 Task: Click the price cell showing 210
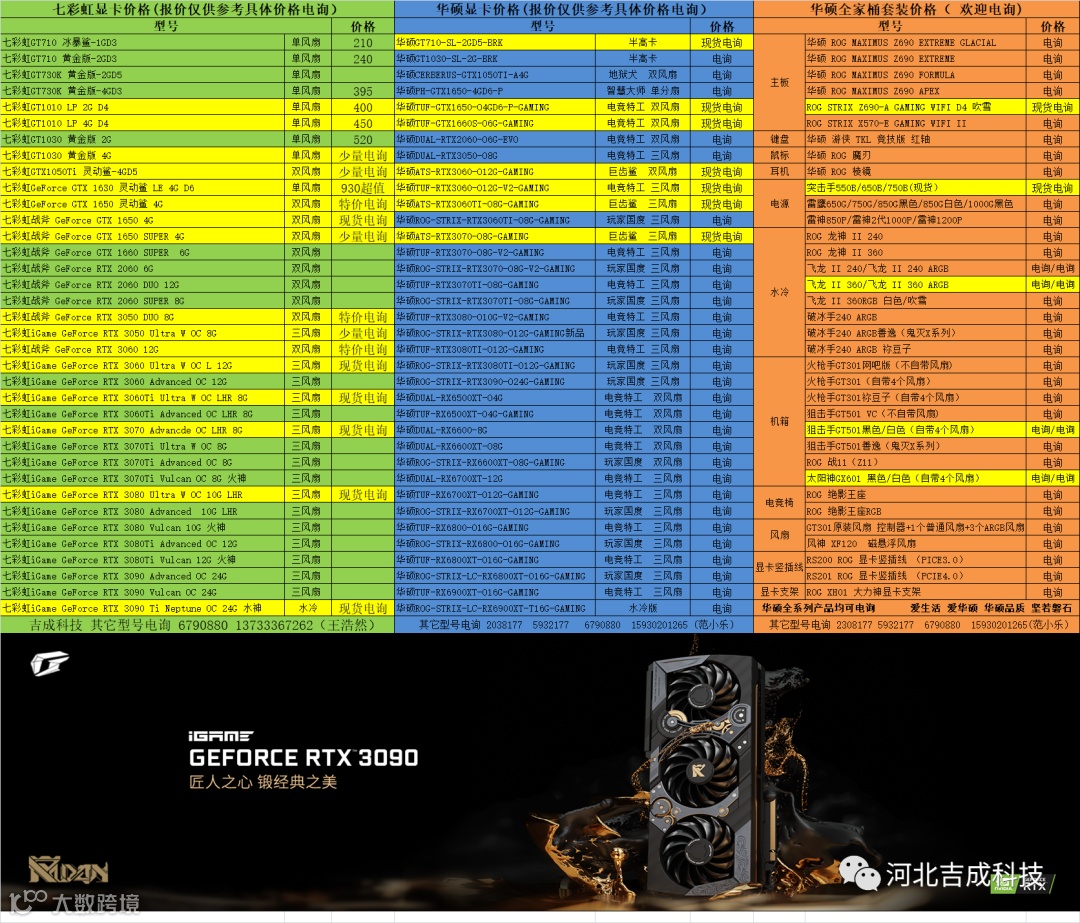click(x=362, y=43)
